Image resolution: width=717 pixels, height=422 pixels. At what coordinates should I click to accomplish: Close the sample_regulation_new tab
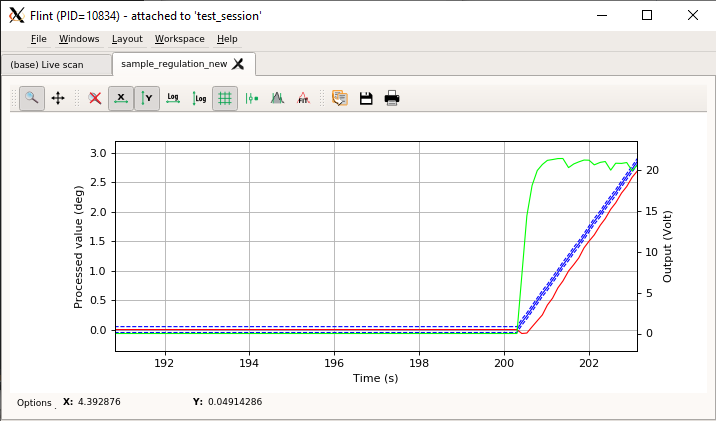(238, 64)
